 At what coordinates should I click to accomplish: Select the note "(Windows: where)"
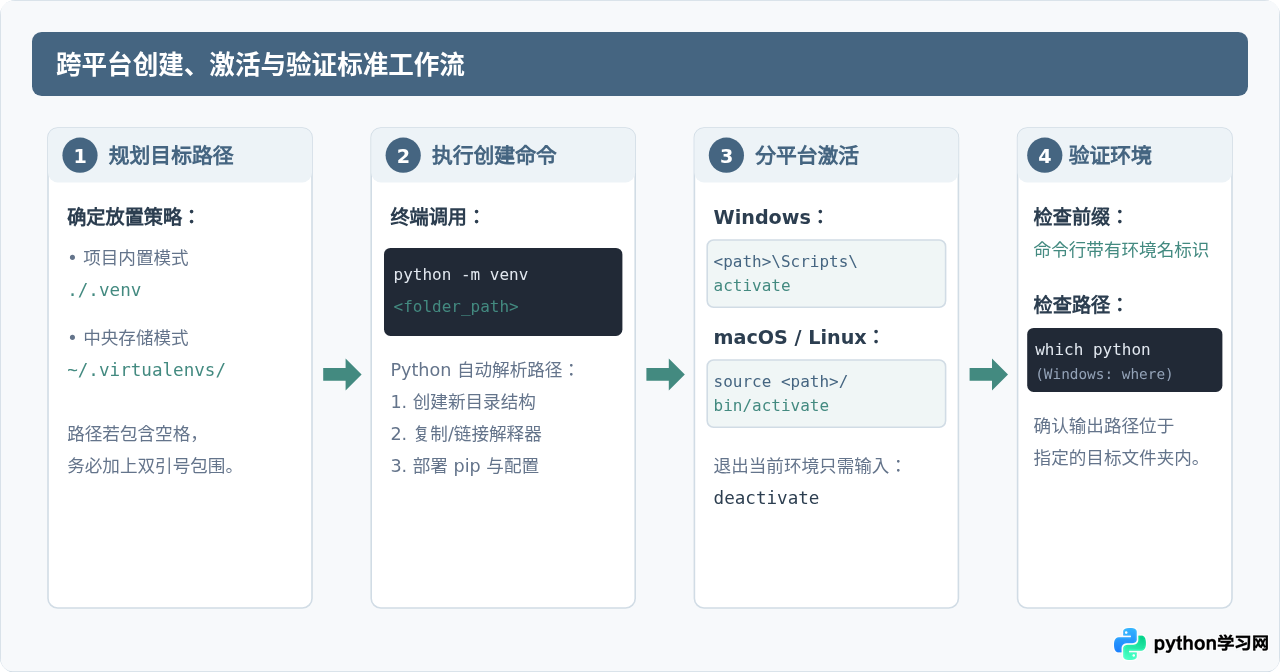pos(1104,374)
